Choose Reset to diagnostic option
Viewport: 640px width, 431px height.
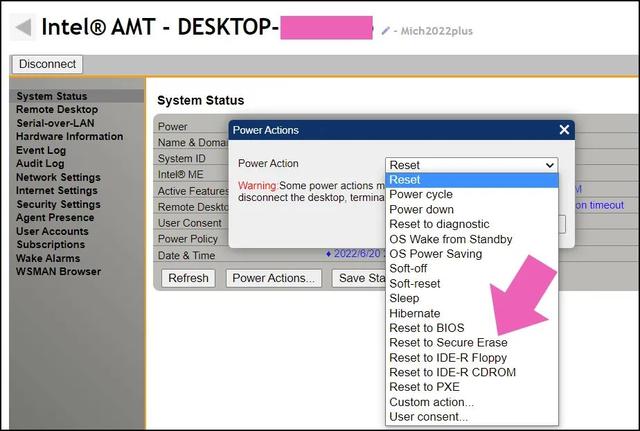coord(472,224)
